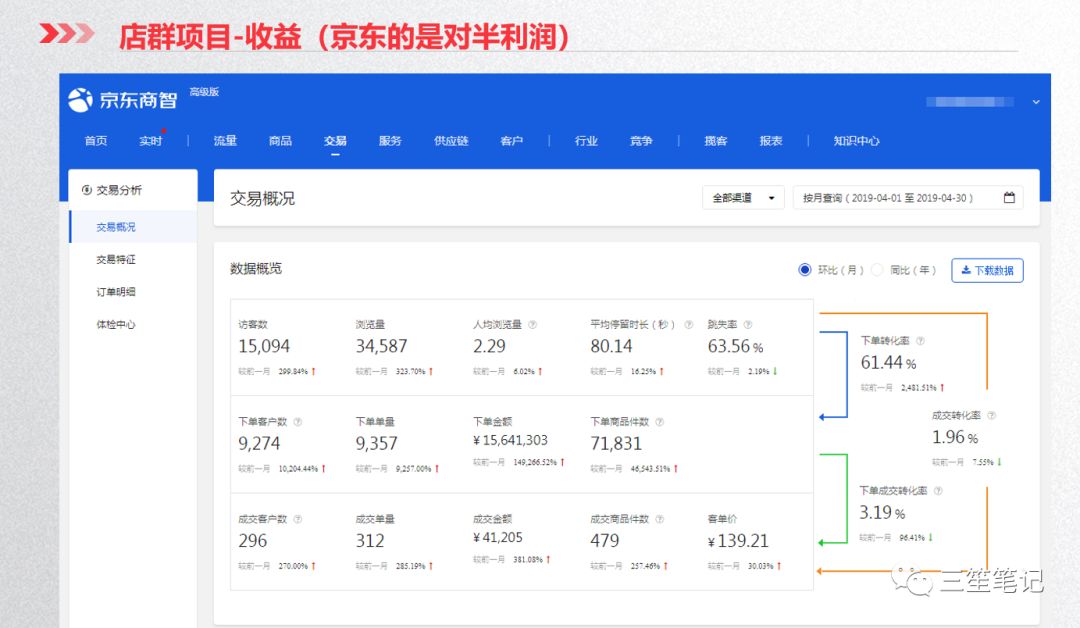Click the 下载数据 button
Screen dimensions: 1080x628
point(987,270)
